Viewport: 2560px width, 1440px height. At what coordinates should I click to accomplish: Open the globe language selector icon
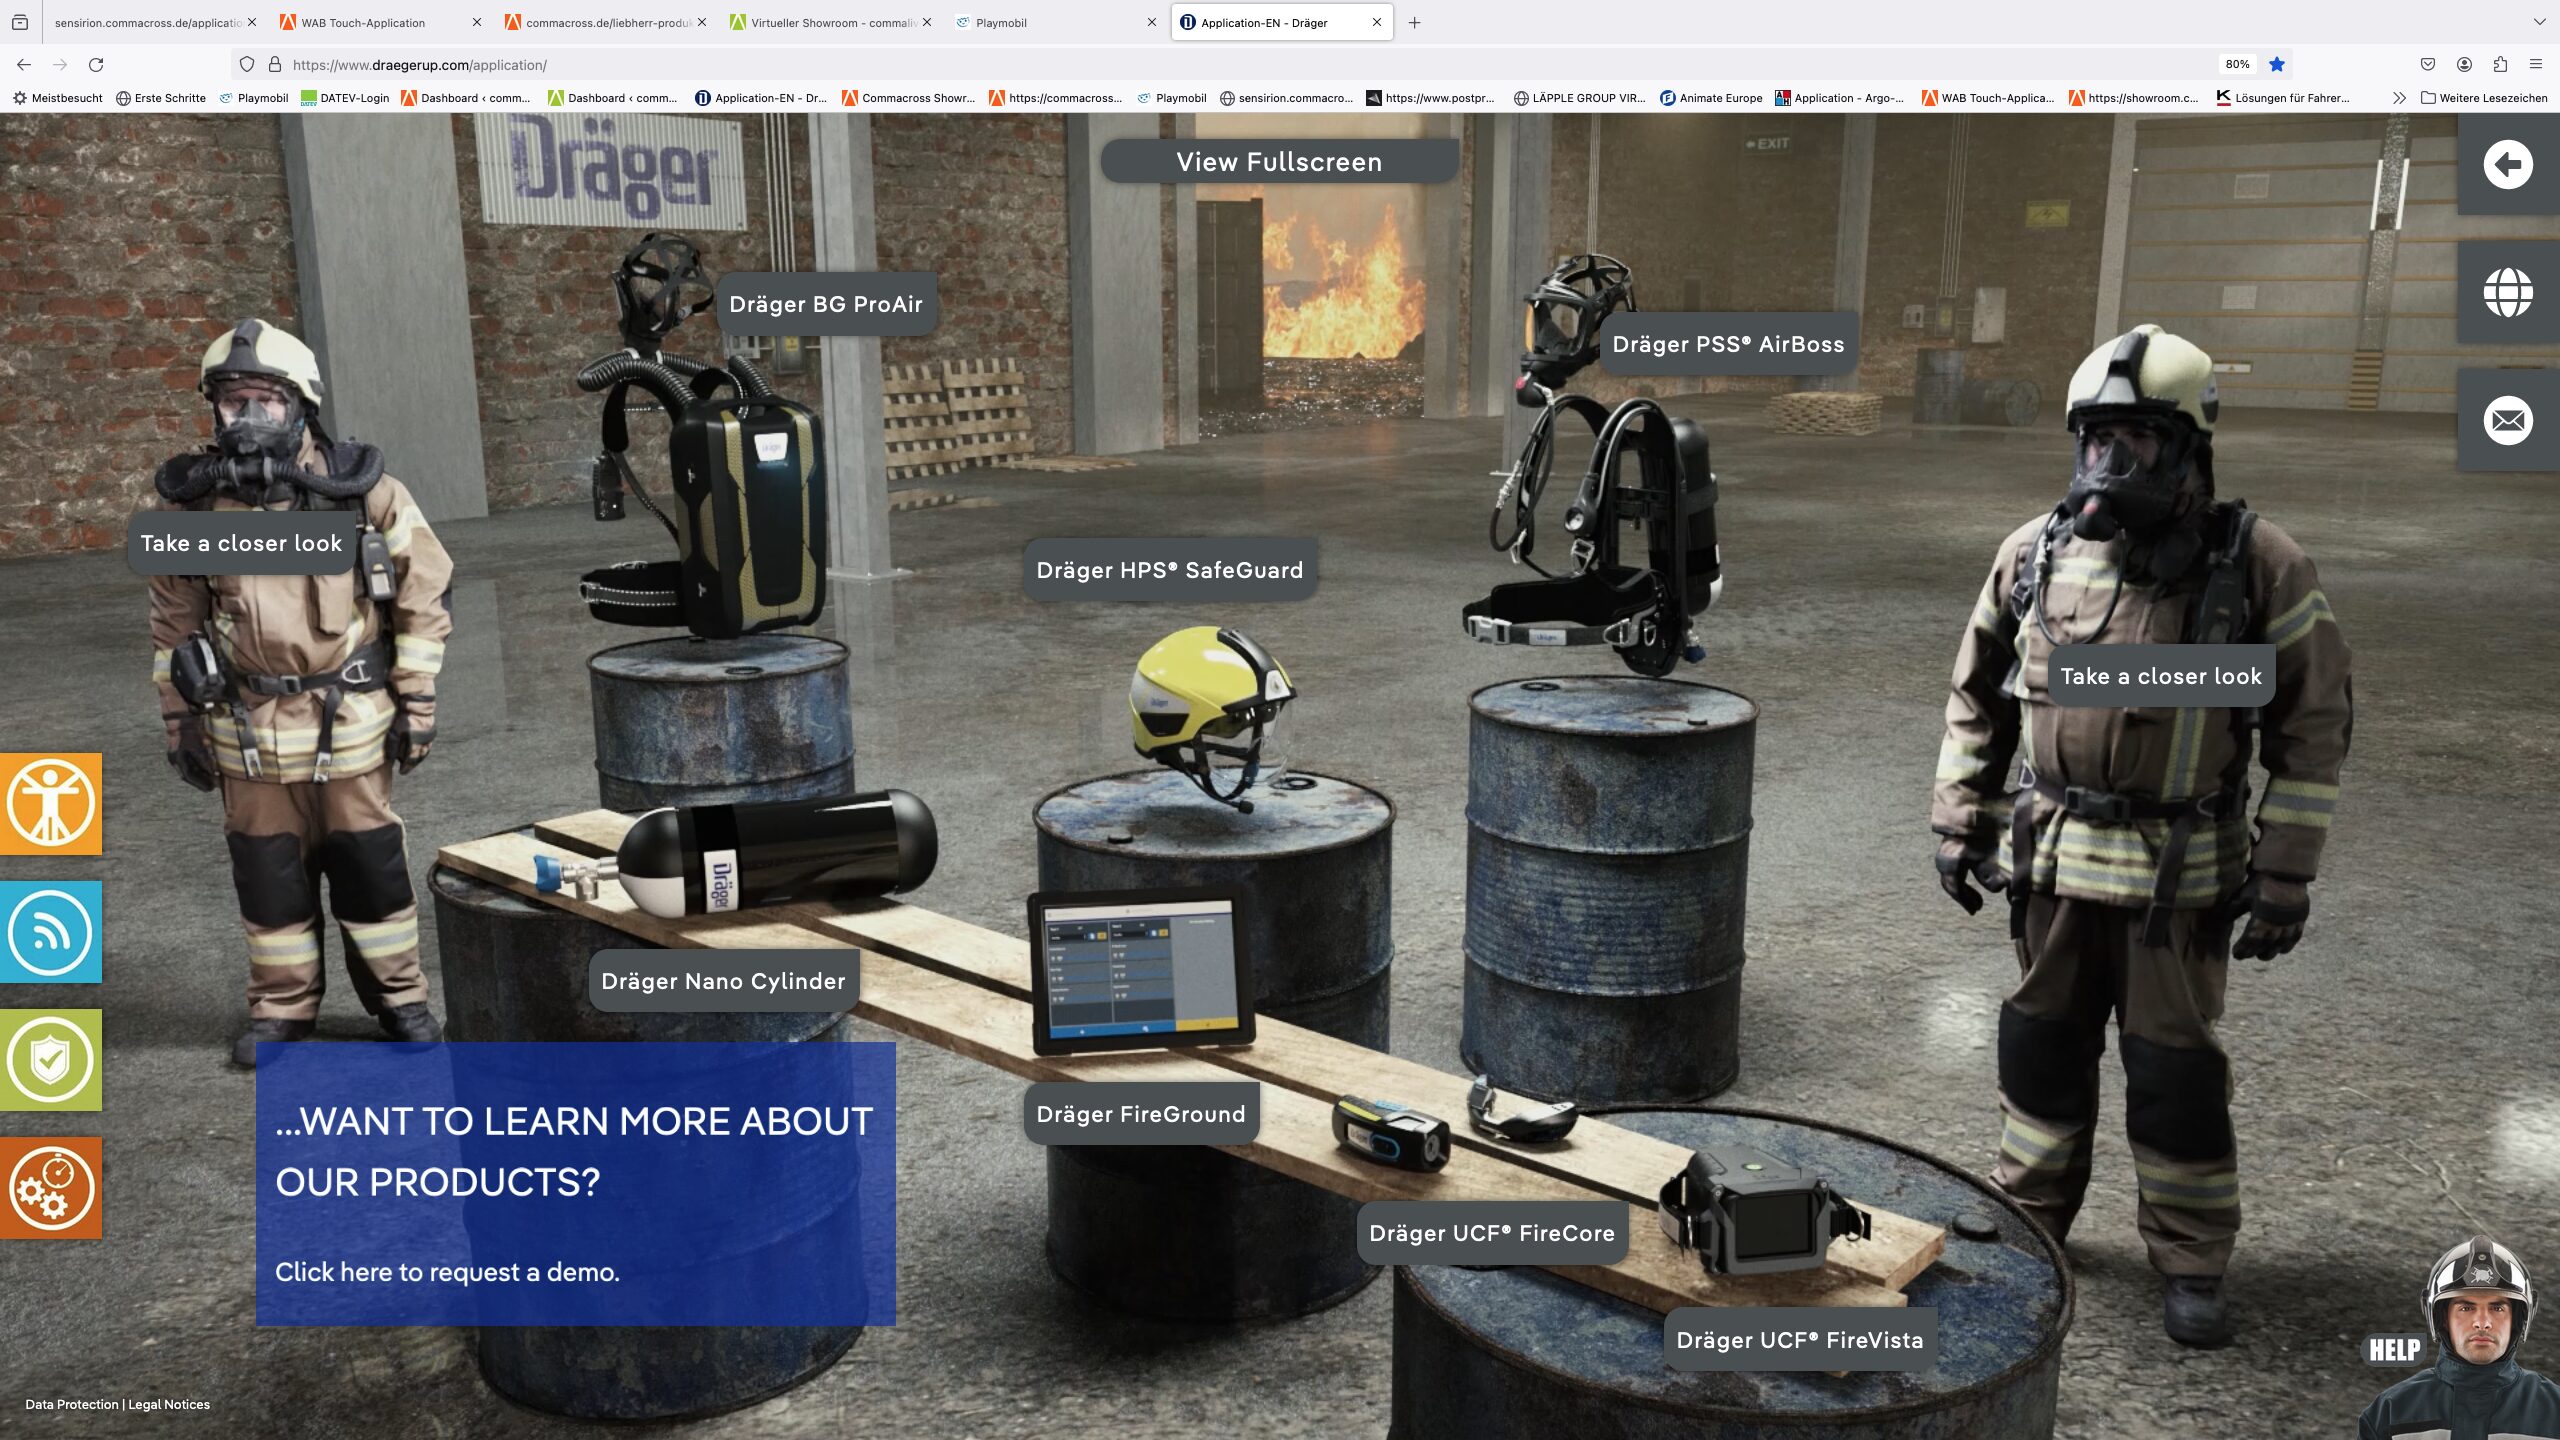pos(2508,293)
